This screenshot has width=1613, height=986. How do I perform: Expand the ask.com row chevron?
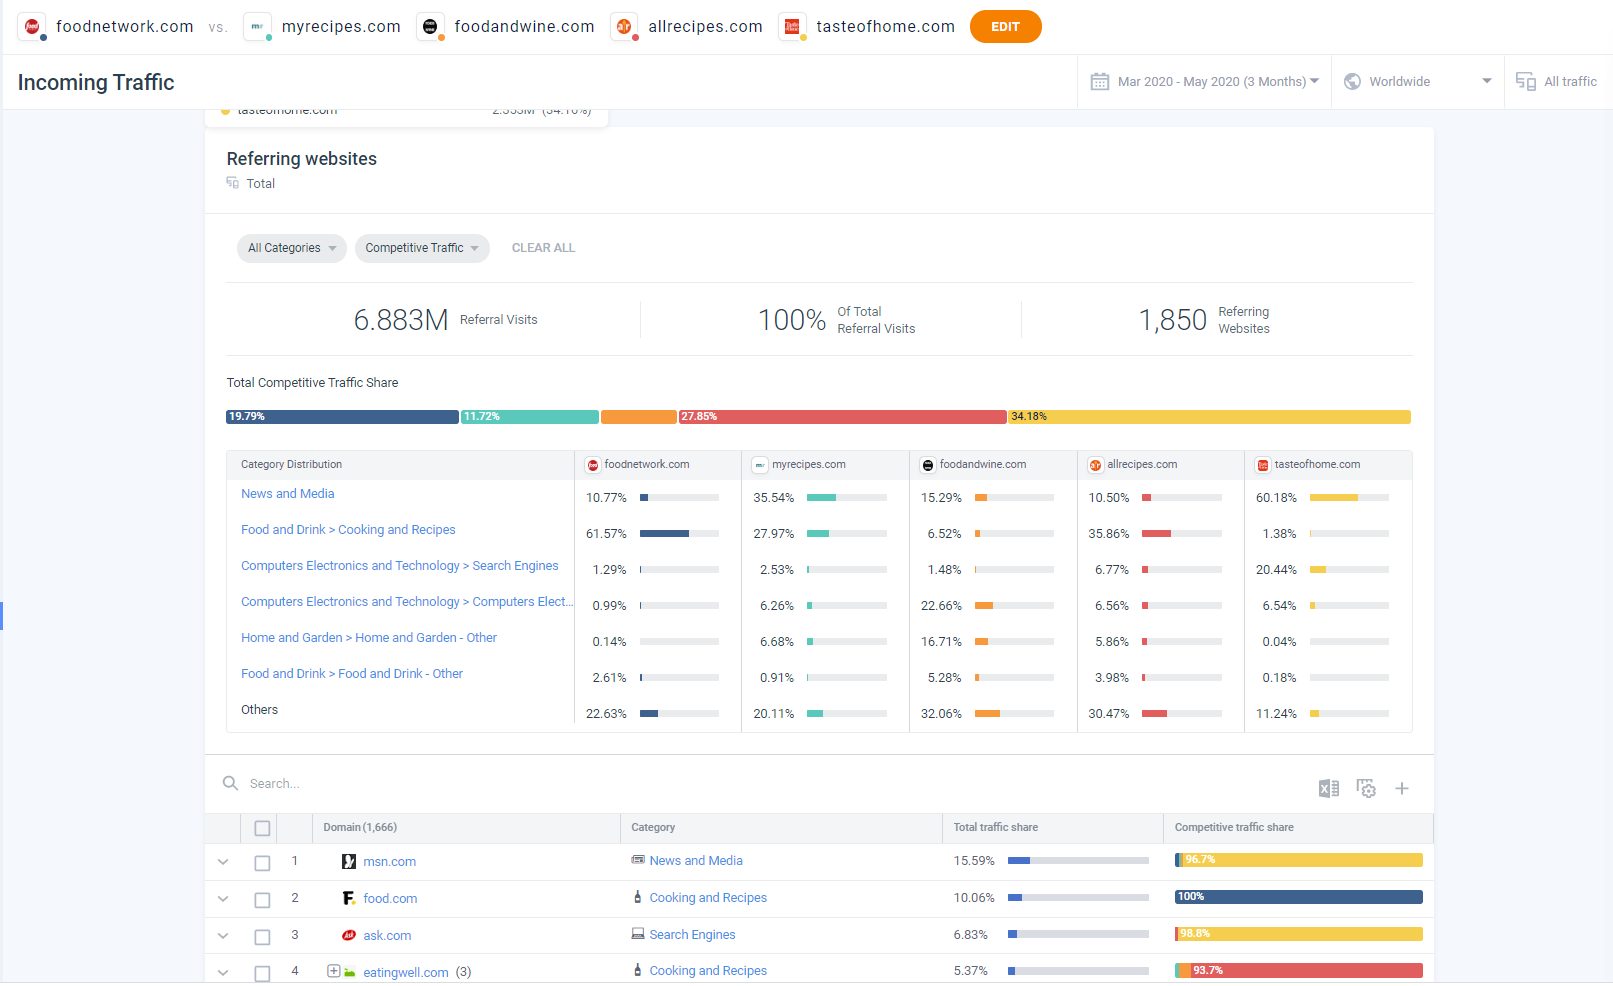[x=223, y=936]
